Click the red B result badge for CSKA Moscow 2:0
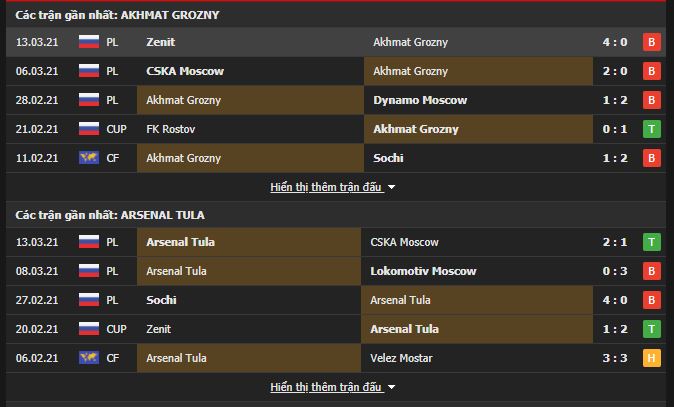The width and height of the screenshot is (674, 407). [652, 71]
